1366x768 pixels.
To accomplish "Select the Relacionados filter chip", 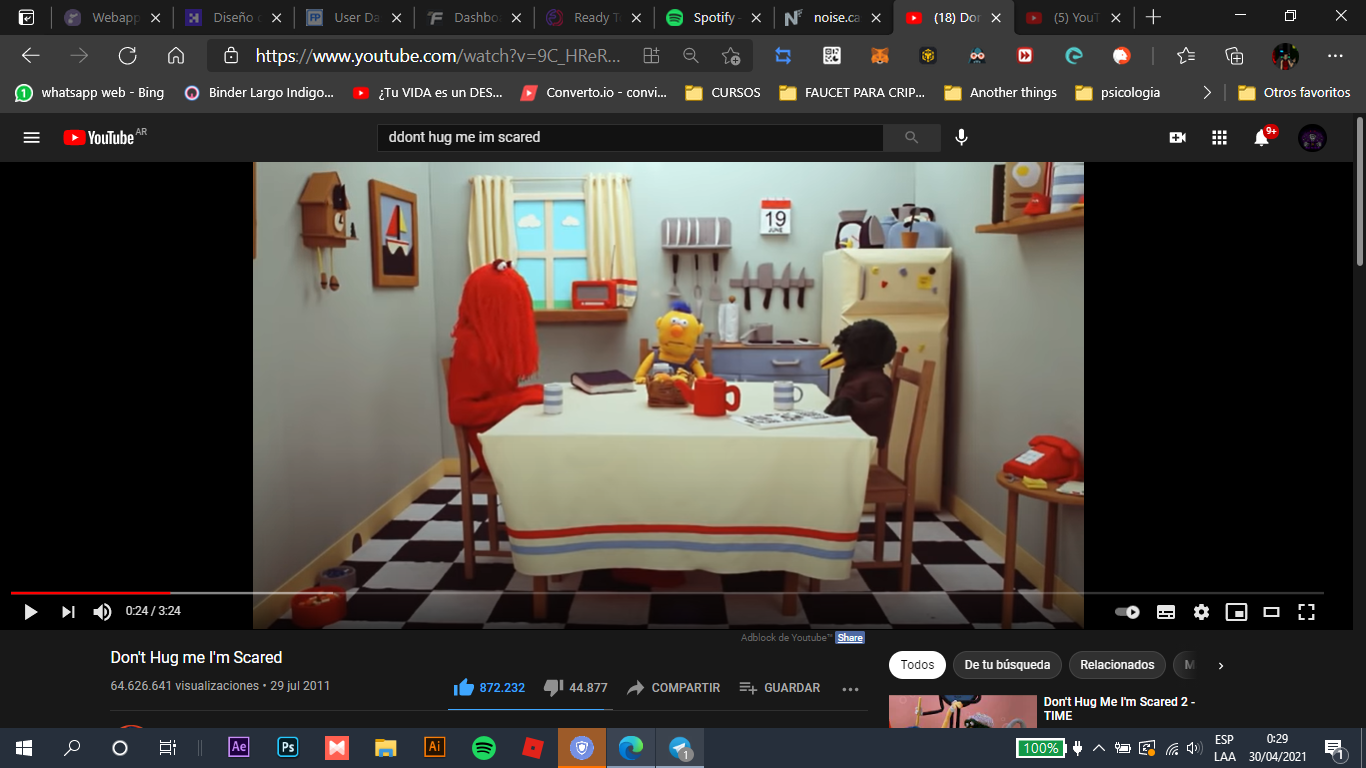I will (x=1117, y=665).
